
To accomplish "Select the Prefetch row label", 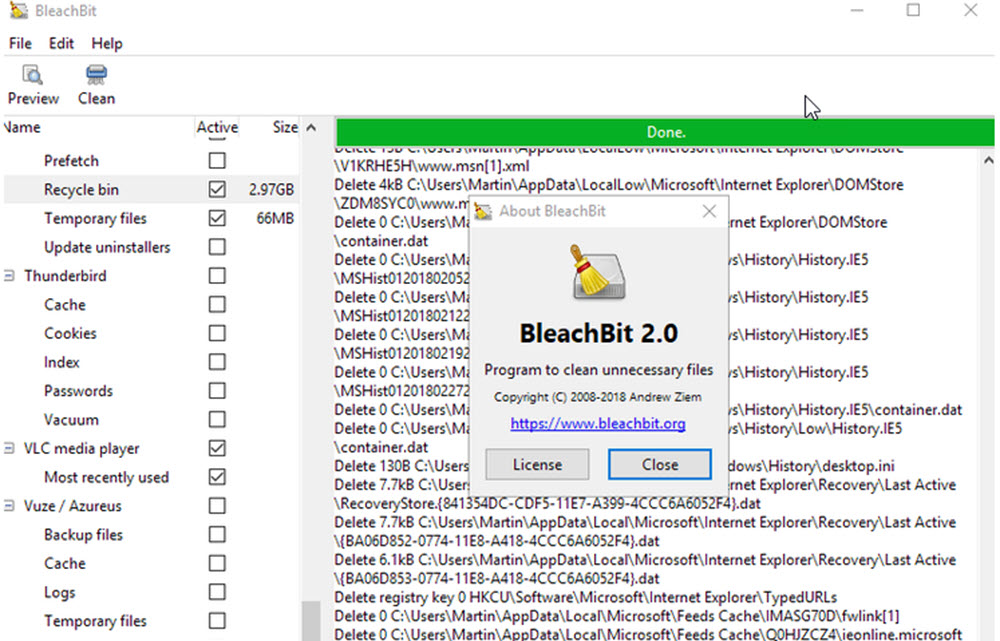I will coord(71,161).
